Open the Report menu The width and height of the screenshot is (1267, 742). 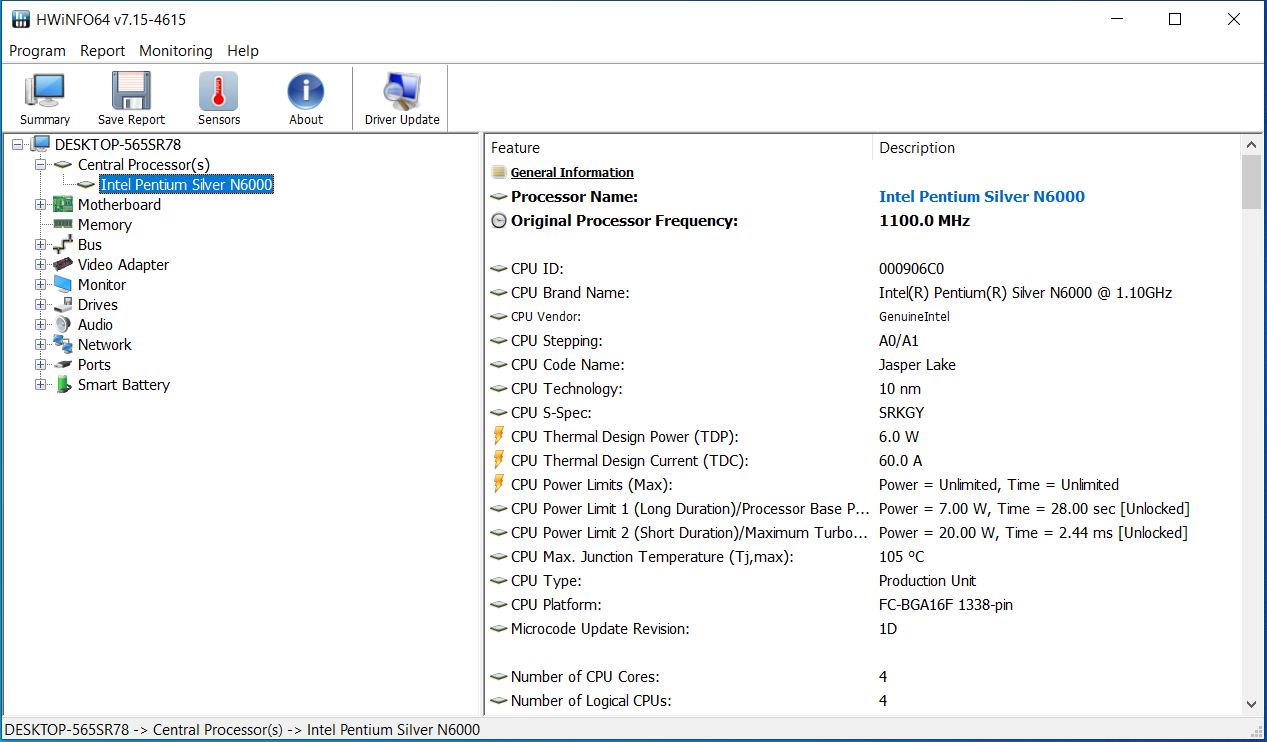coord(103,51)
